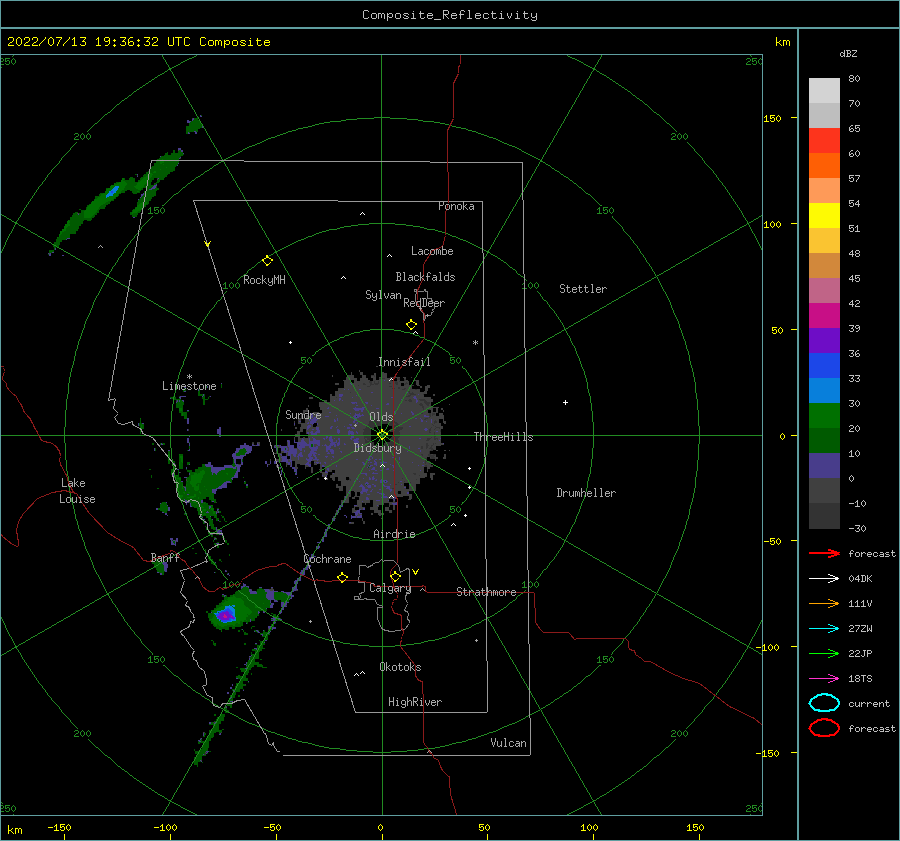Click the yellow diamond marker below RedDeer
Viewport: 900px width, 841px height.
tap(411, 325)
